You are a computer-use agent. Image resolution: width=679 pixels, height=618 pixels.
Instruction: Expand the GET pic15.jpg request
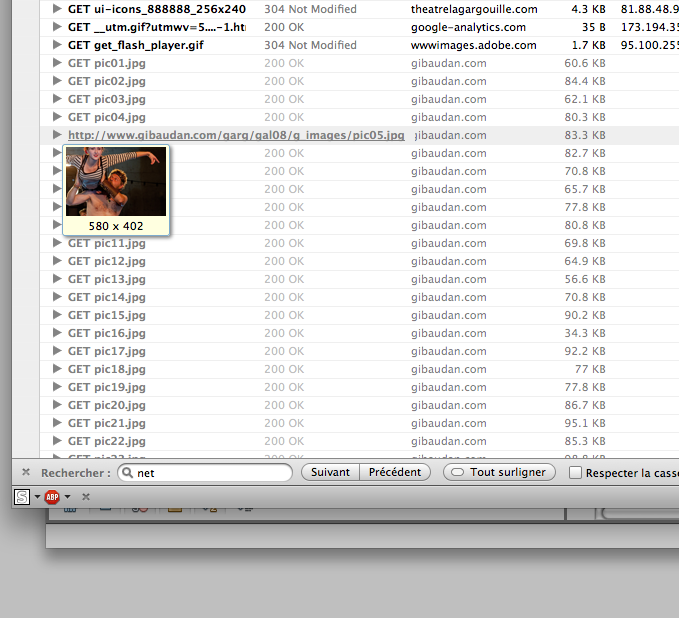pyautogui.click(x=57, y=314)
